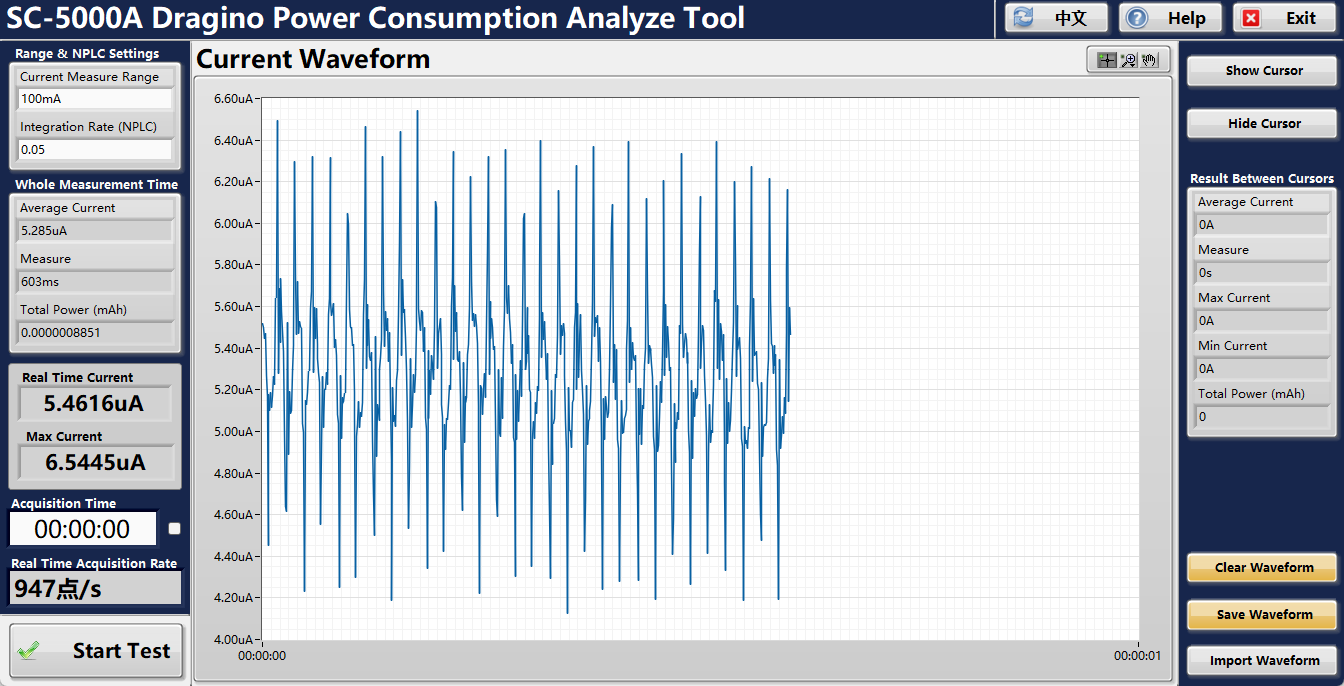Click the blue refresh icon on the 中文 button
Viewport: 1344px width, 686px height.
click(x=1023, y=18)
